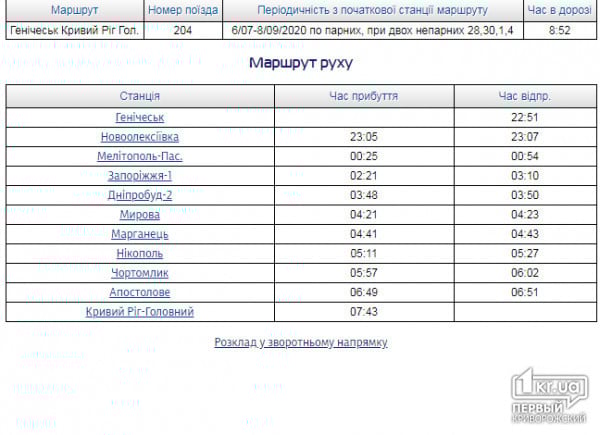Open the Новоолексіївка station link
600x435 pixels.
(140, 137)
